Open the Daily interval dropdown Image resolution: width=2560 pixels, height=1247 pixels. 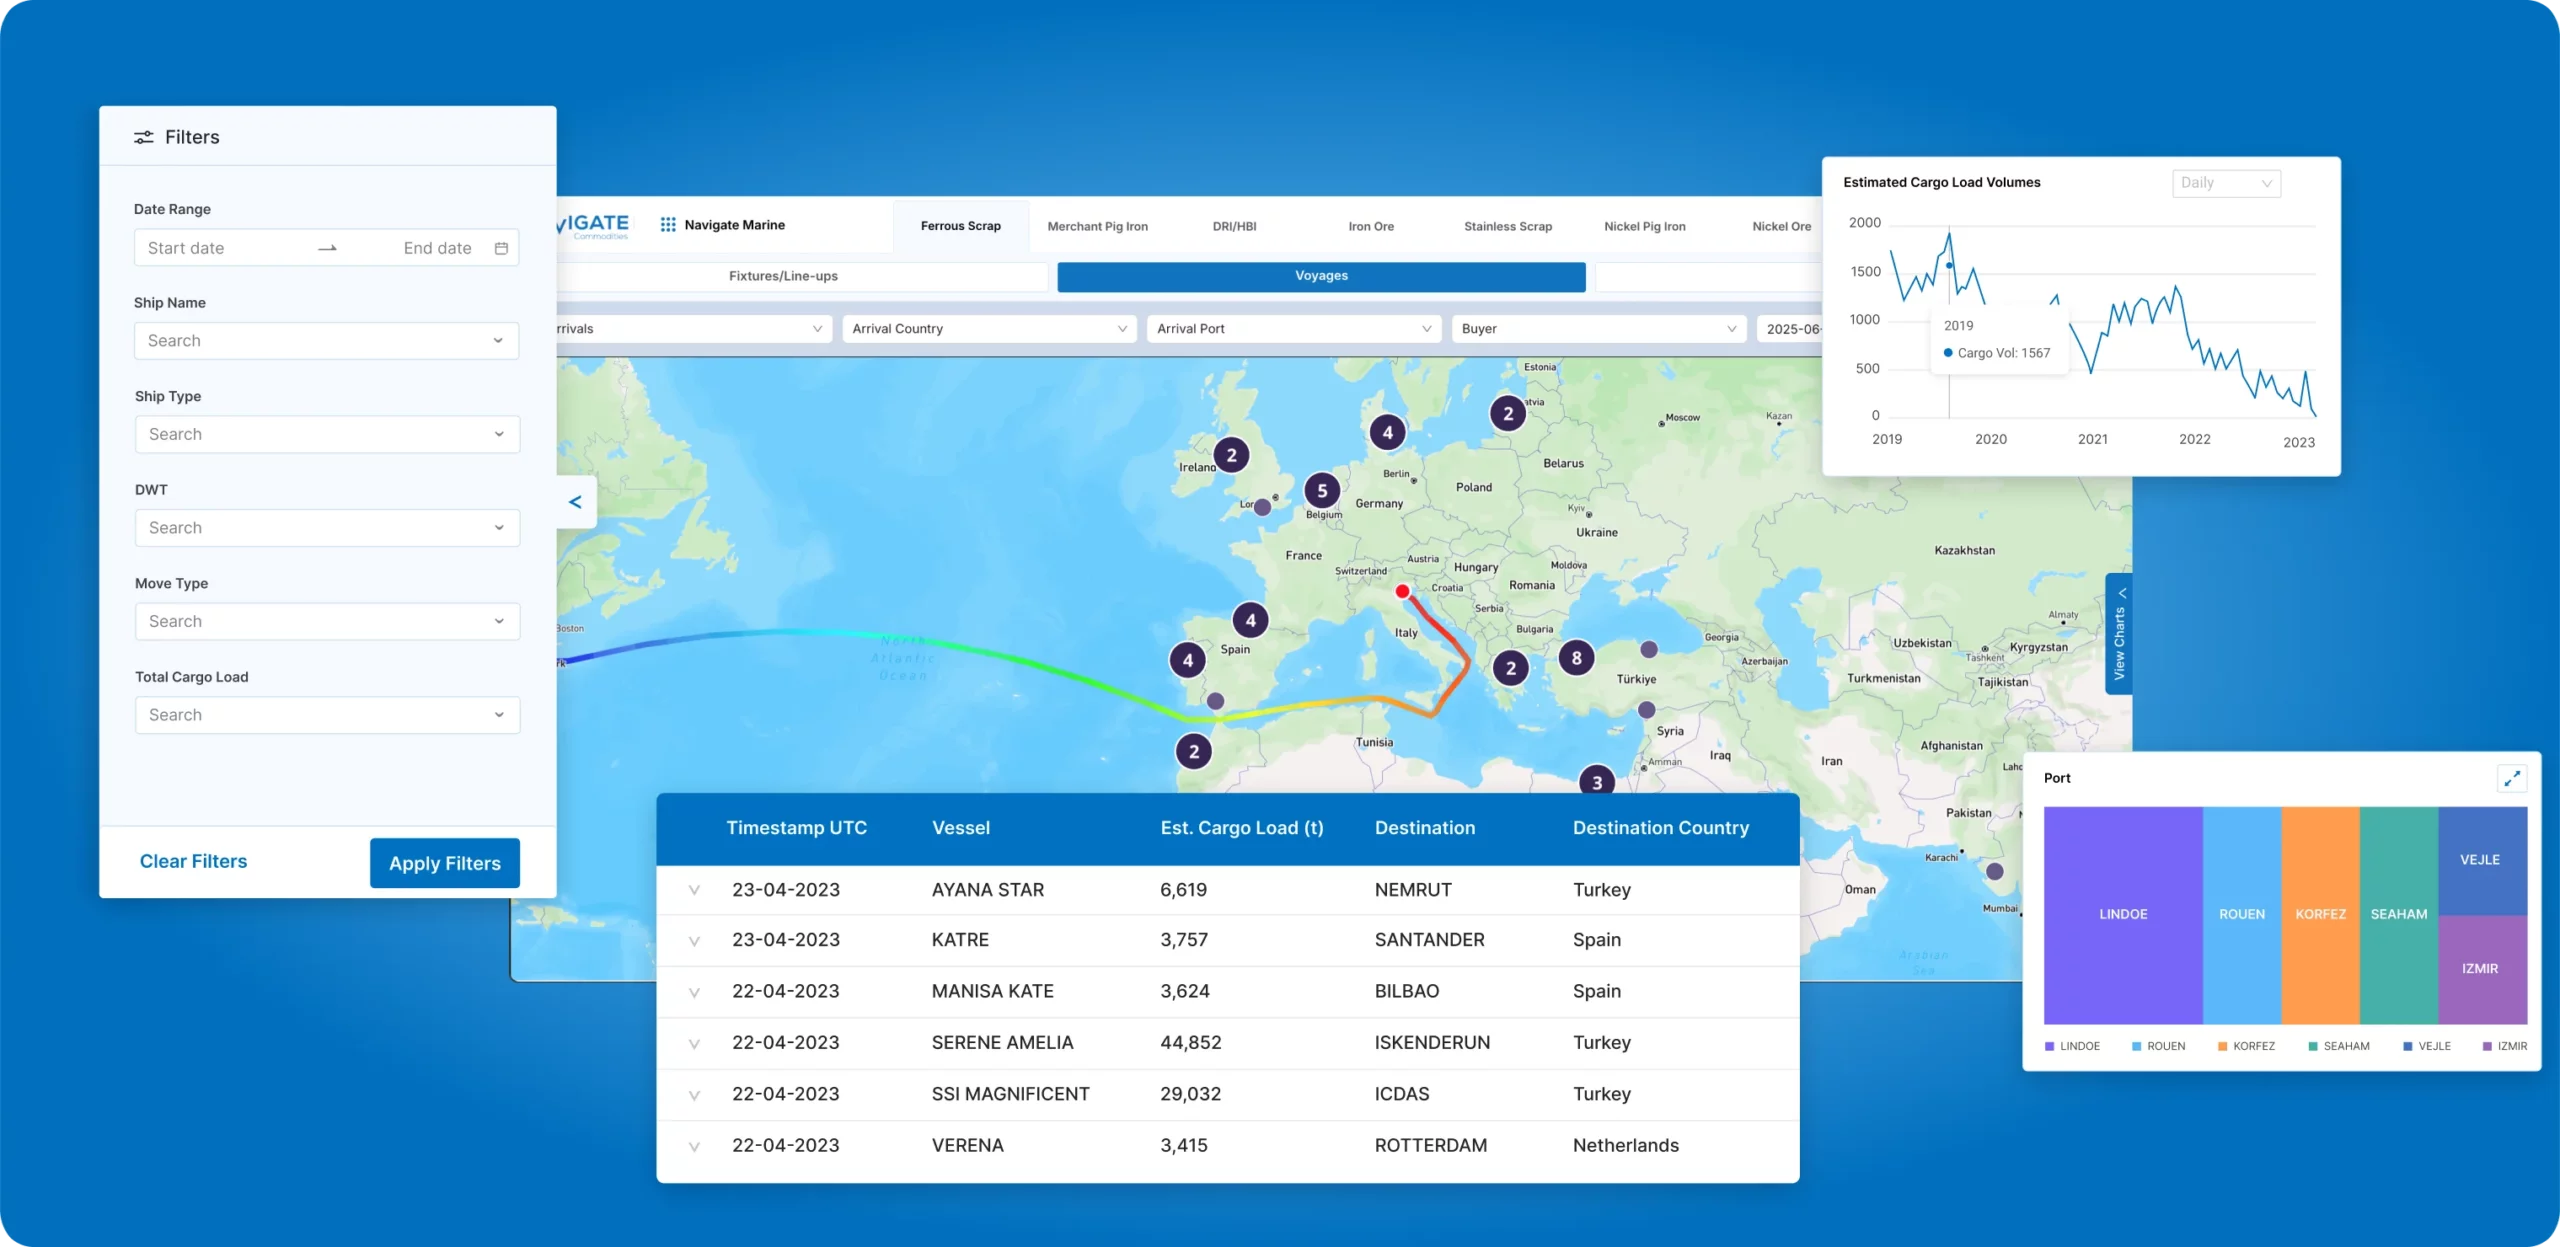2225,183
